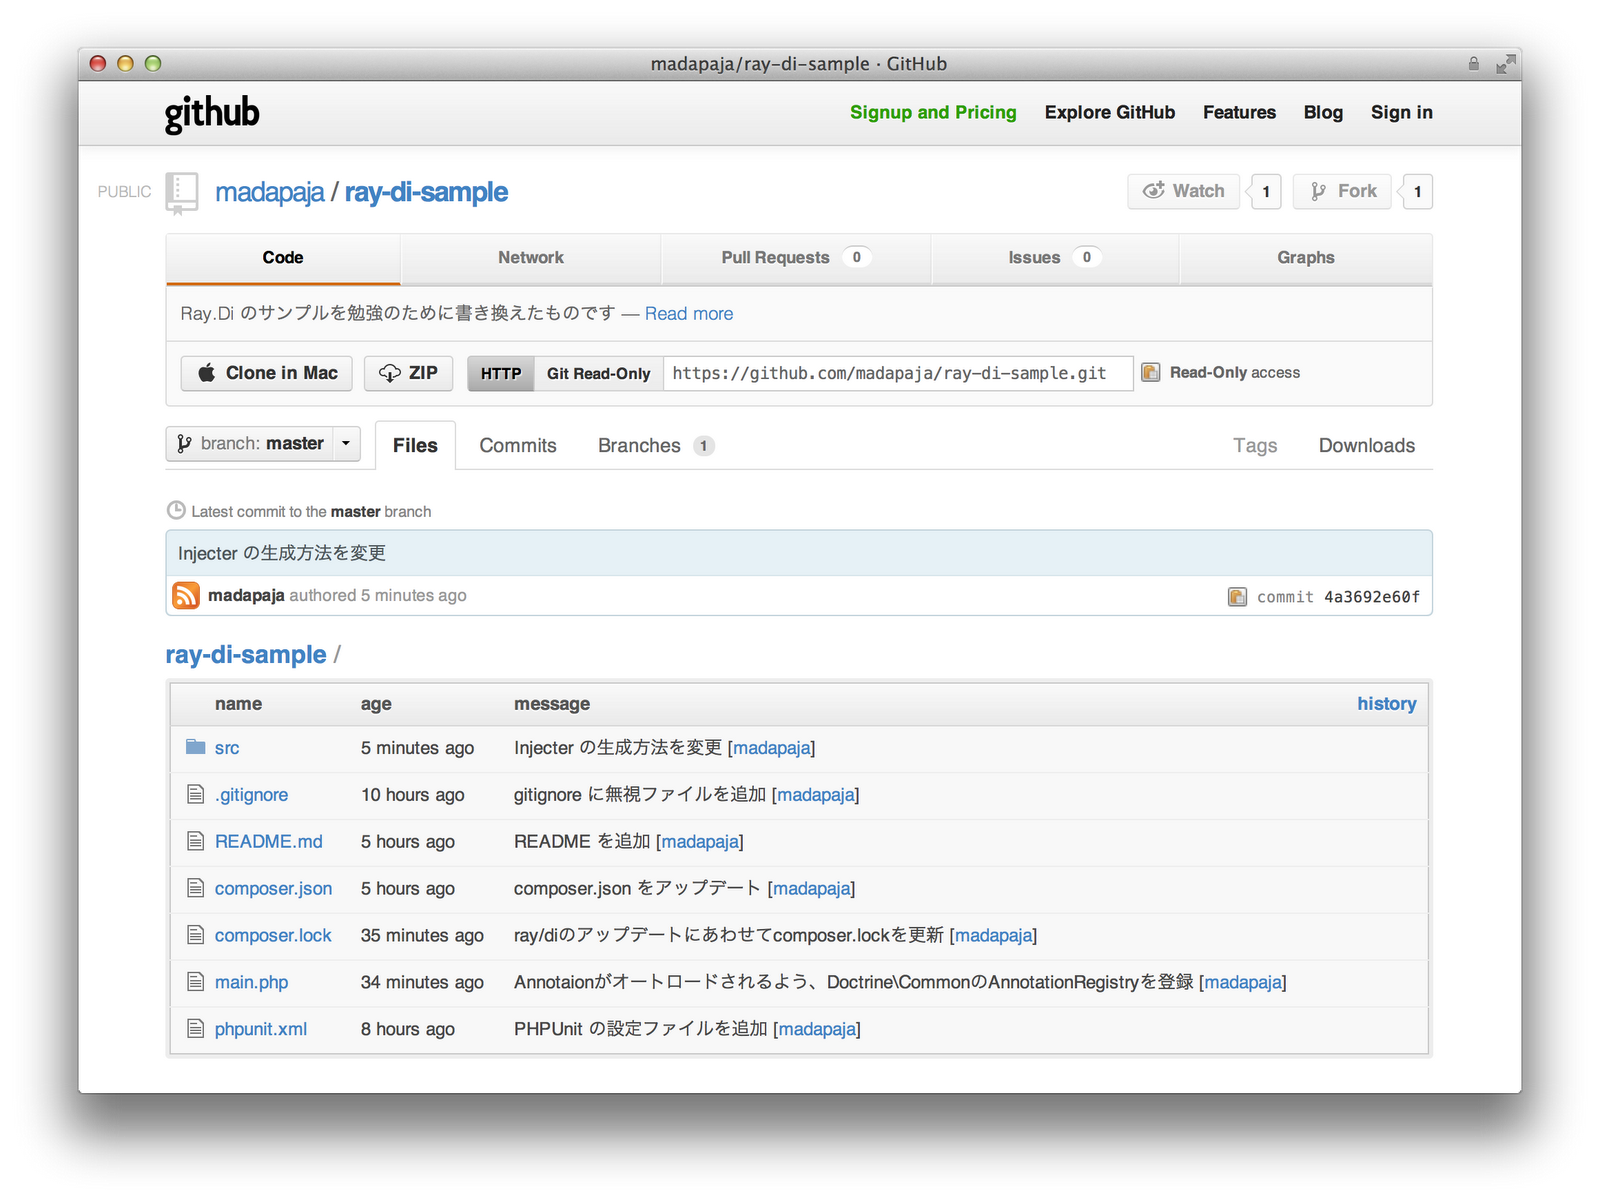Screen dimensions: 1600x1202
Task: Click commit hash 4a3692e60f
Action: (x=1372, y=597)
